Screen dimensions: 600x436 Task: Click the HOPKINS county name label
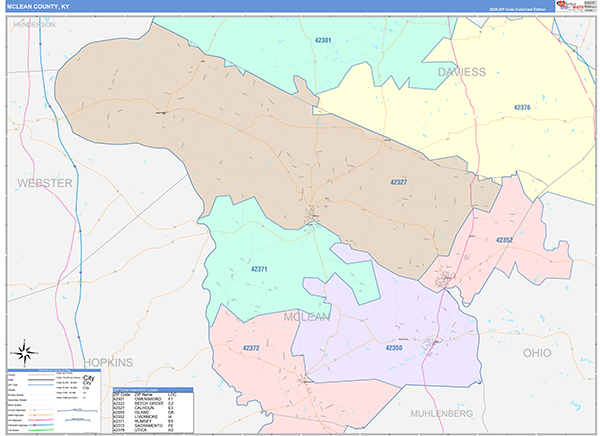(x=108, y=363)
